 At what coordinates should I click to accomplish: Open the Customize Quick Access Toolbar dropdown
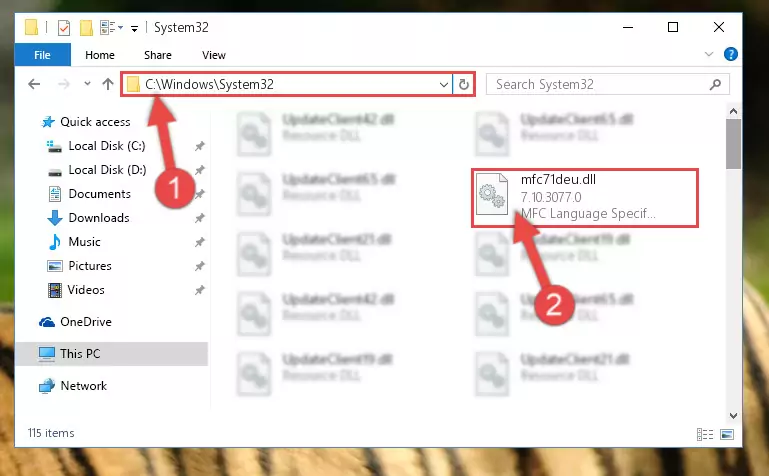(134, 29)
